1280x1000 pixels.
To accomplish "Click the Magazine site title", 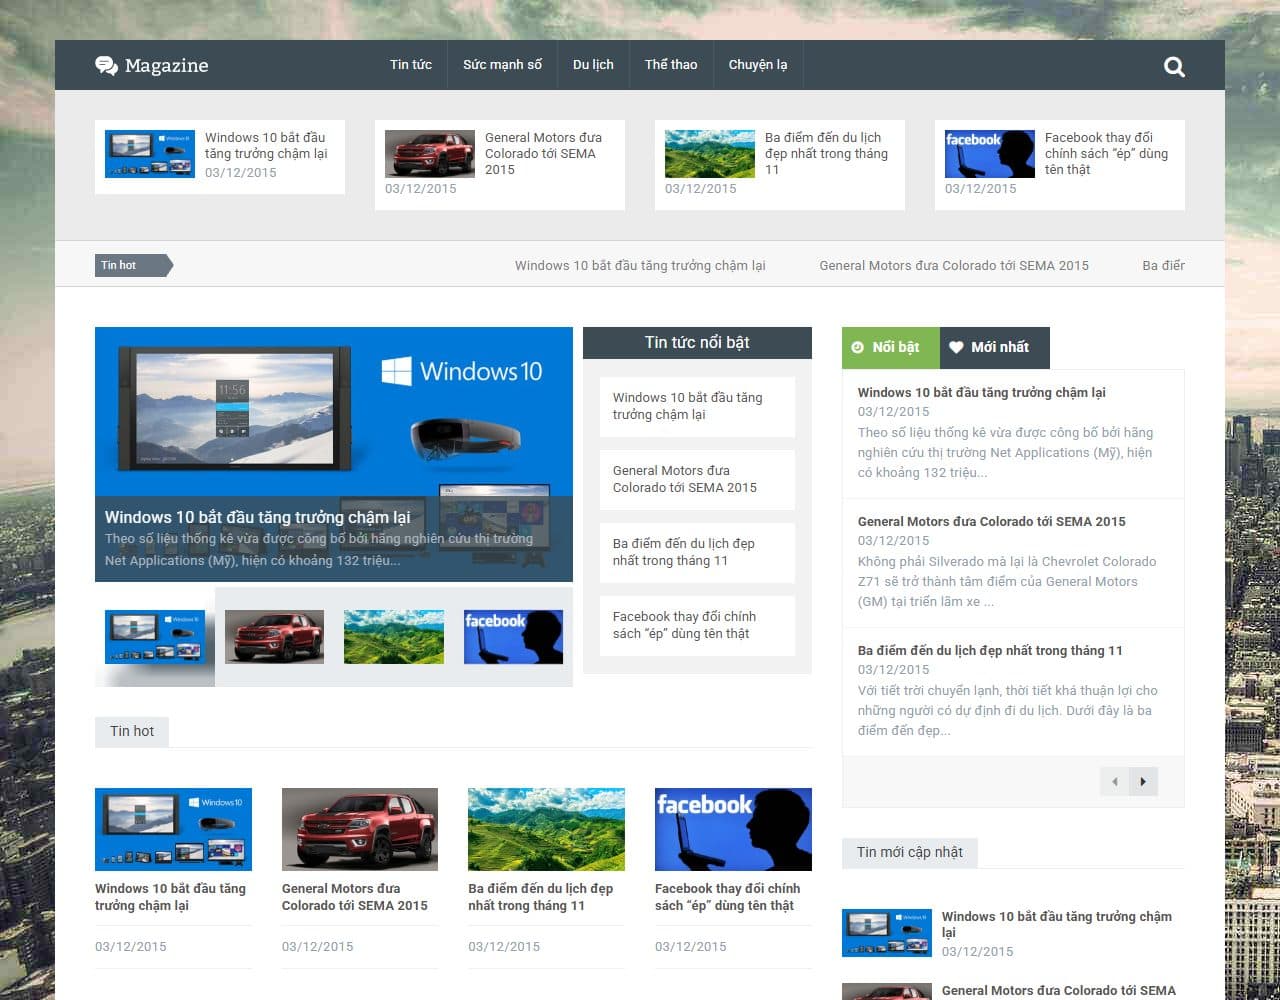I will [x=166, y=66].
